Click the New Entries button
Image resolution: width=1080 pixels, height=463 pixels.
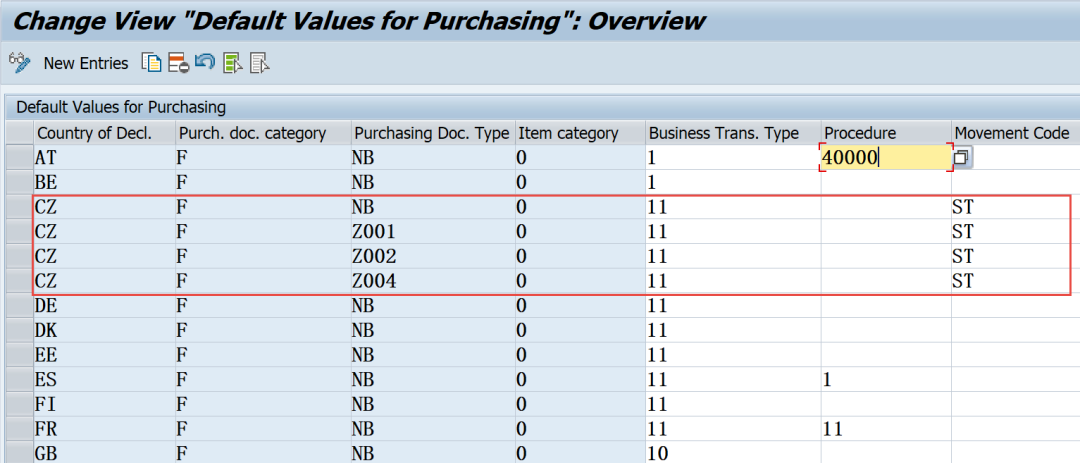pos(86,63)
